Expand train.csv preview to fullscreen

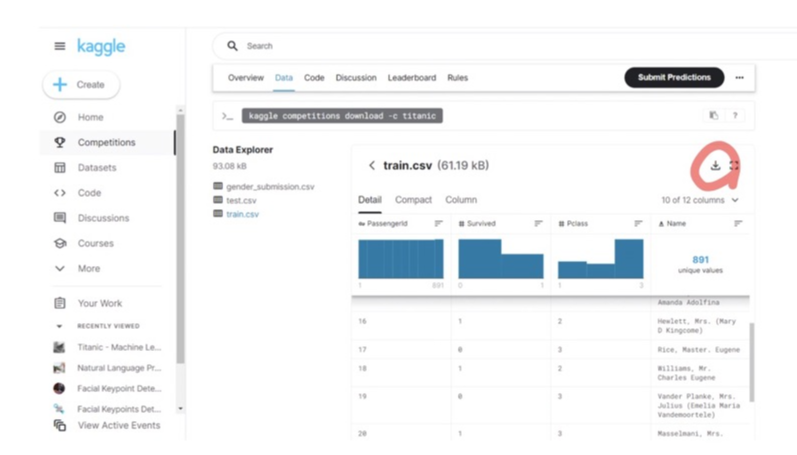pos(734,165)
